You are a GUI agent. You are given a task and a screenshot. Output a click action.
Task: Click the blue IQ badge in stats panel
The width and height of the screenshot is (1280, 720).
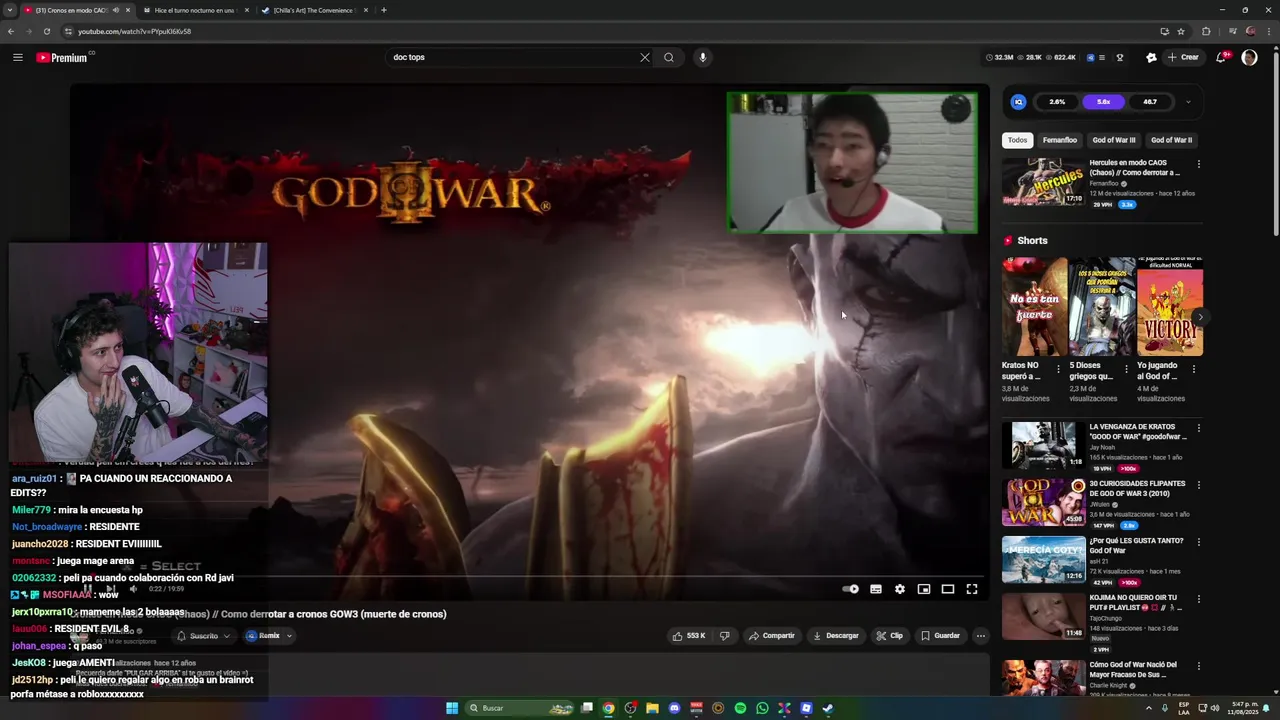click(x=1018, y=101)
